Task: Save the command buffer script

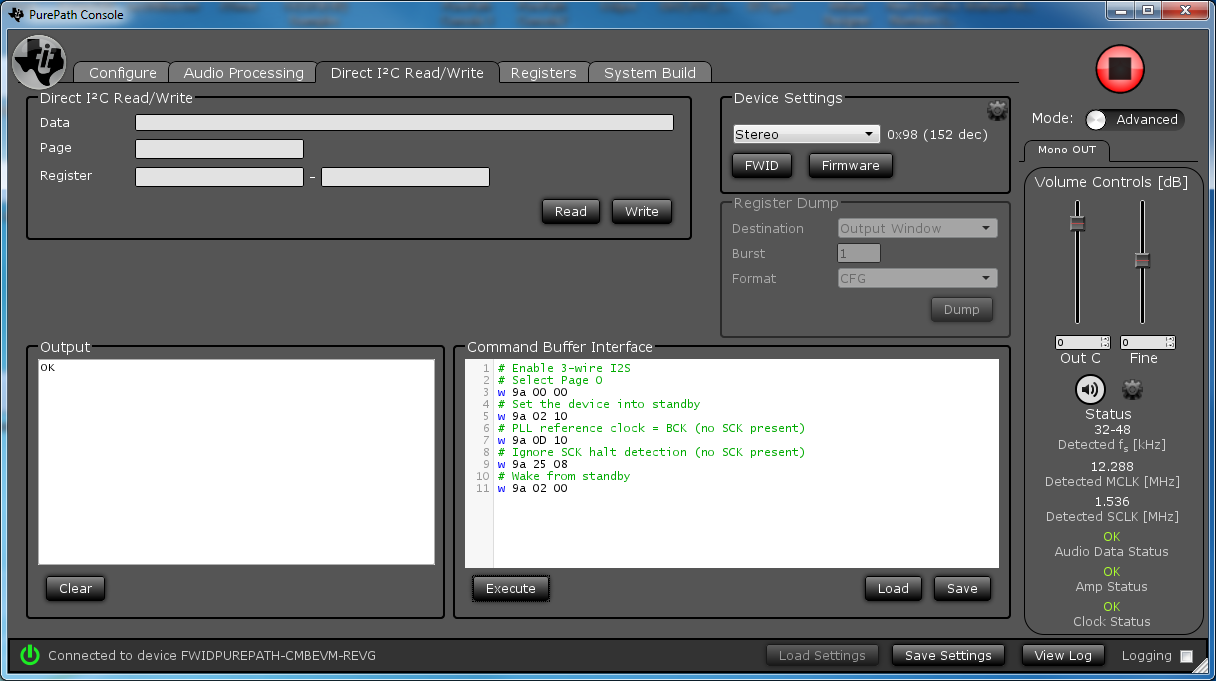Action: [x=962, y=588]
